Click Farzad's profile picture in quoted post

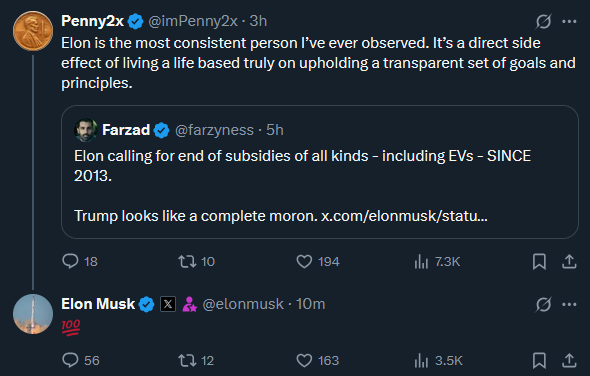point(86,130)
